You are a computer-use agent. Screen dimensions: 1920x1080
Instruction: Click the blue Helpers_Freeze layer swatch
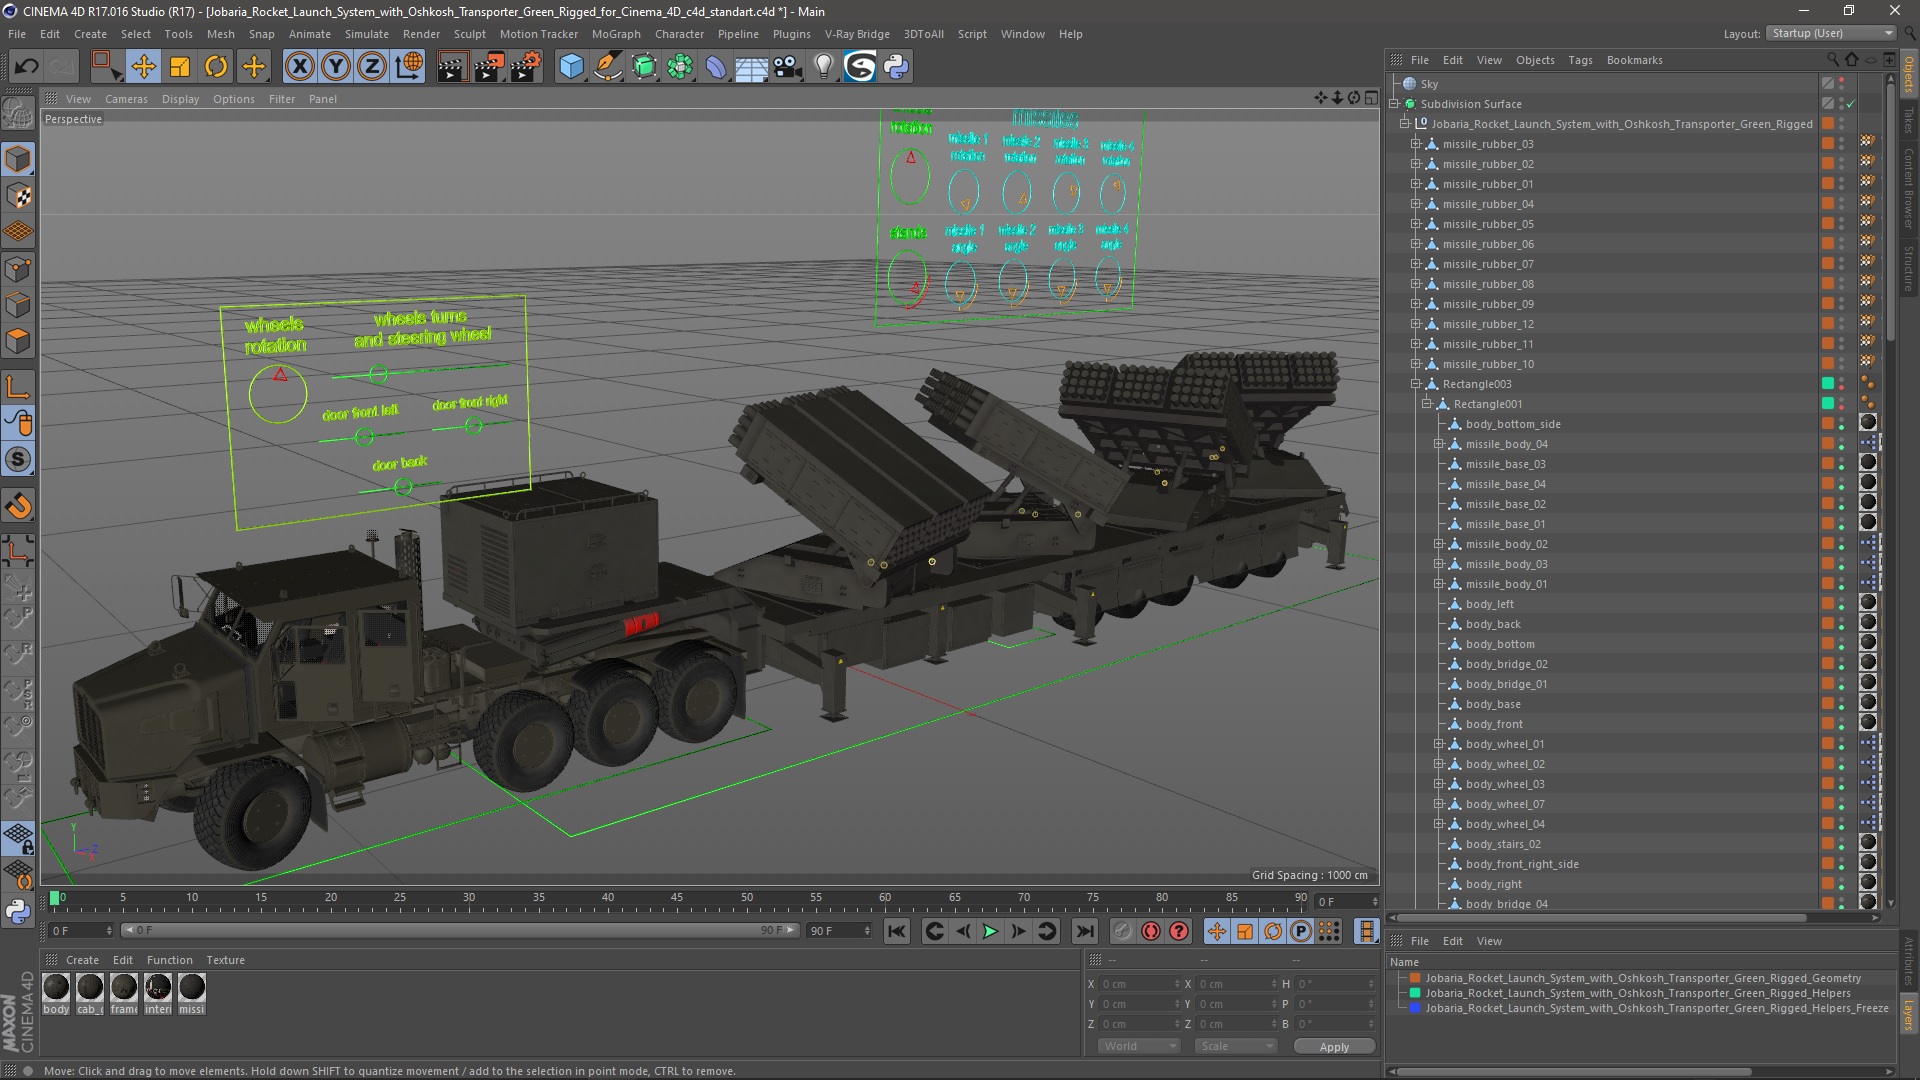[1415, 1008]
